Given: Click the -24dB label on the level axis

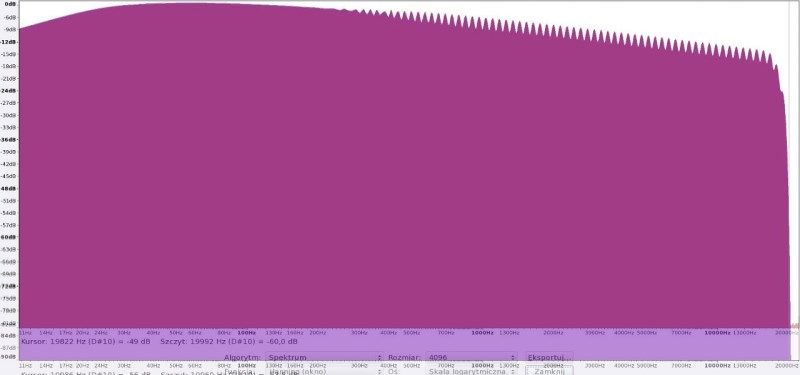Looking at the screenshot, I should coord(9,90).
